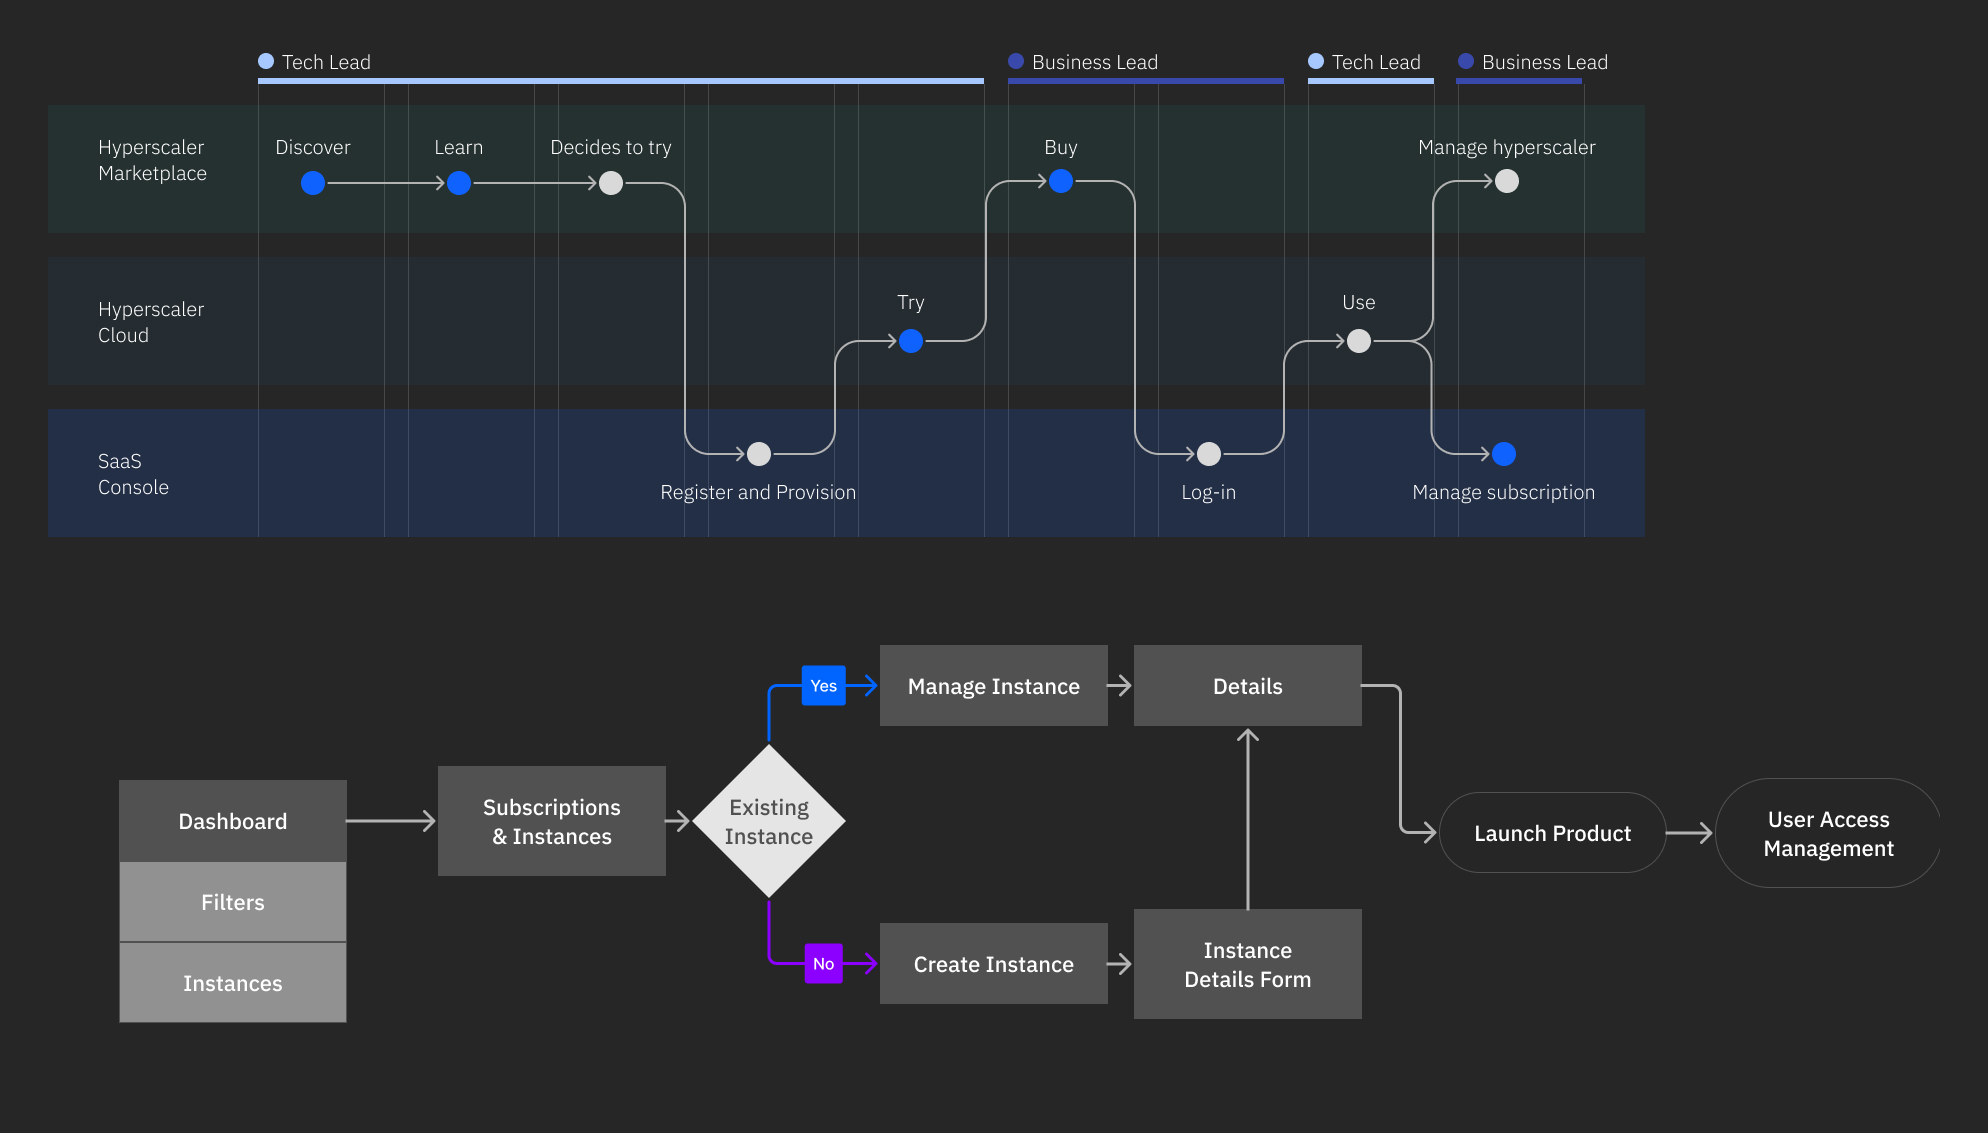1988x1133 pixels.
Task: Click the Log-in text label
Action: 1209,492
